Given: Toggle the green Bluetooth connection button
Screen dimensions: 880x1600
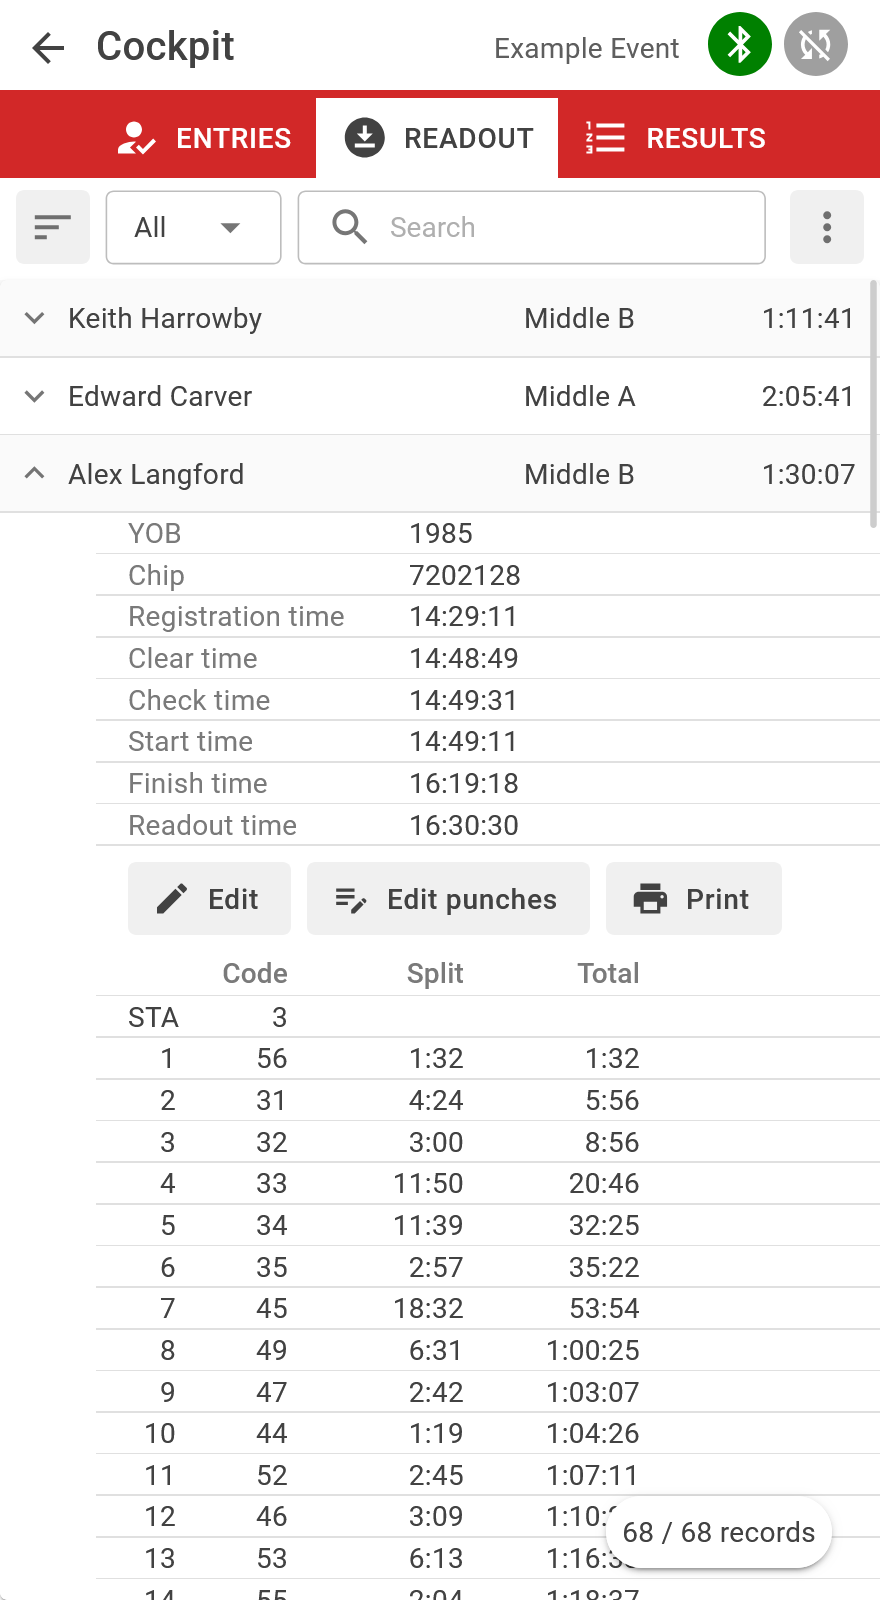Looking at the screenshot, I should 740,44.
